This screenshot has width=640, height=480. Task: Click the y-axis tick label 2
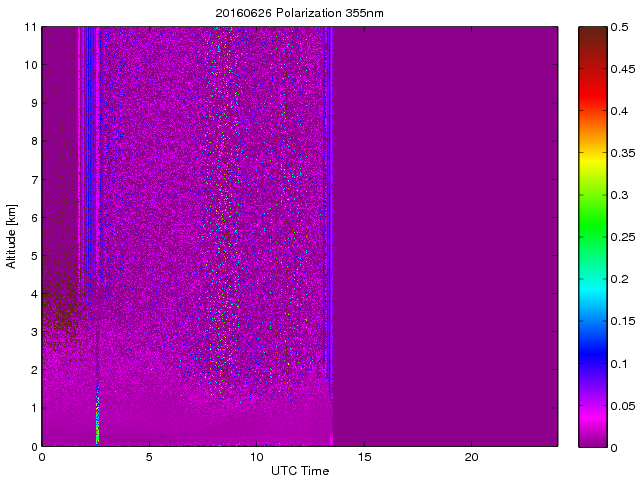tap(33, 370)
